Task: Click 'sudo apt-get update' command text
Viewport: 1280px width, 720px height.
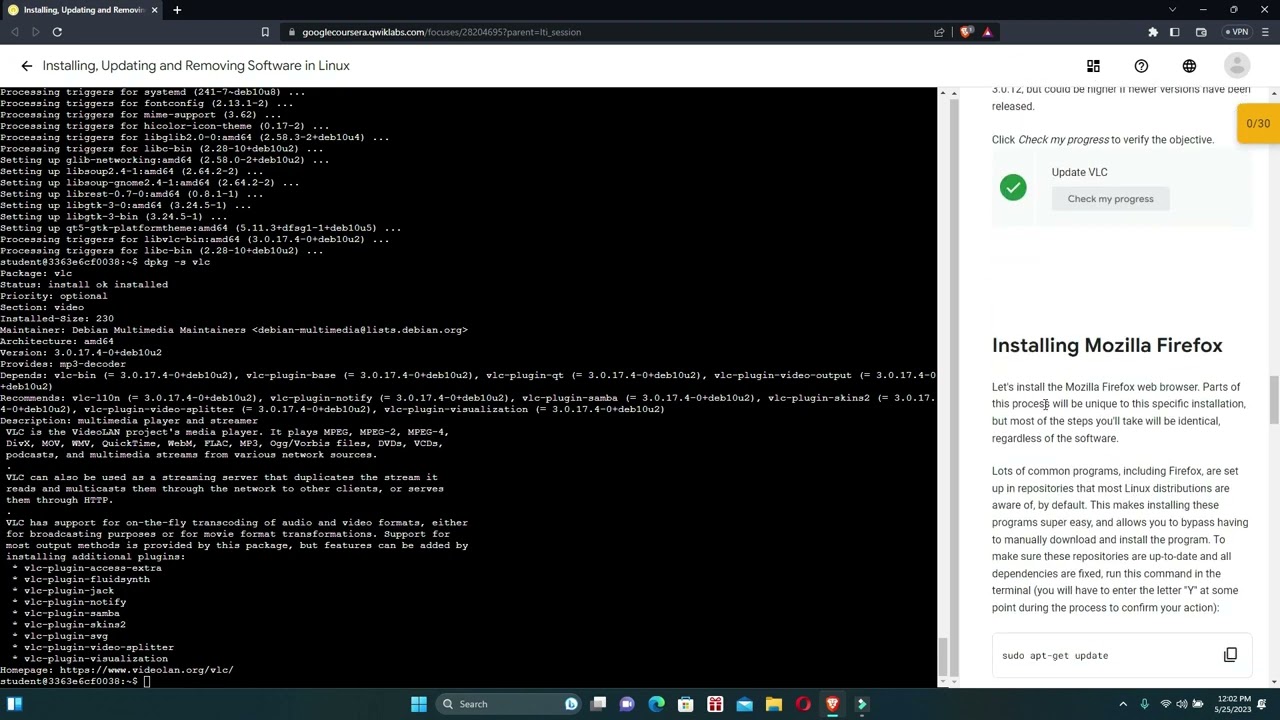Action: 1055,656
